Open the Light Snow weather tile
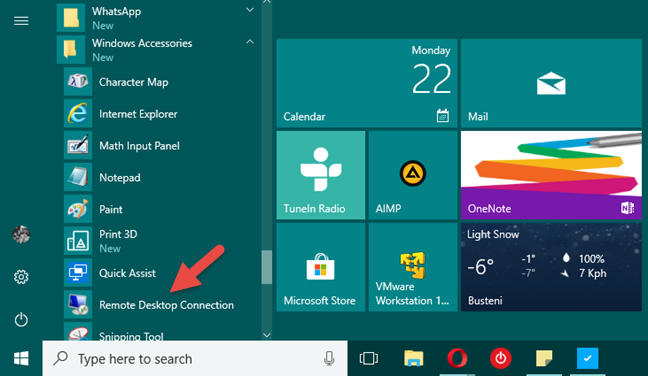This screenshot has height=376, width=648. pos(551,267)
